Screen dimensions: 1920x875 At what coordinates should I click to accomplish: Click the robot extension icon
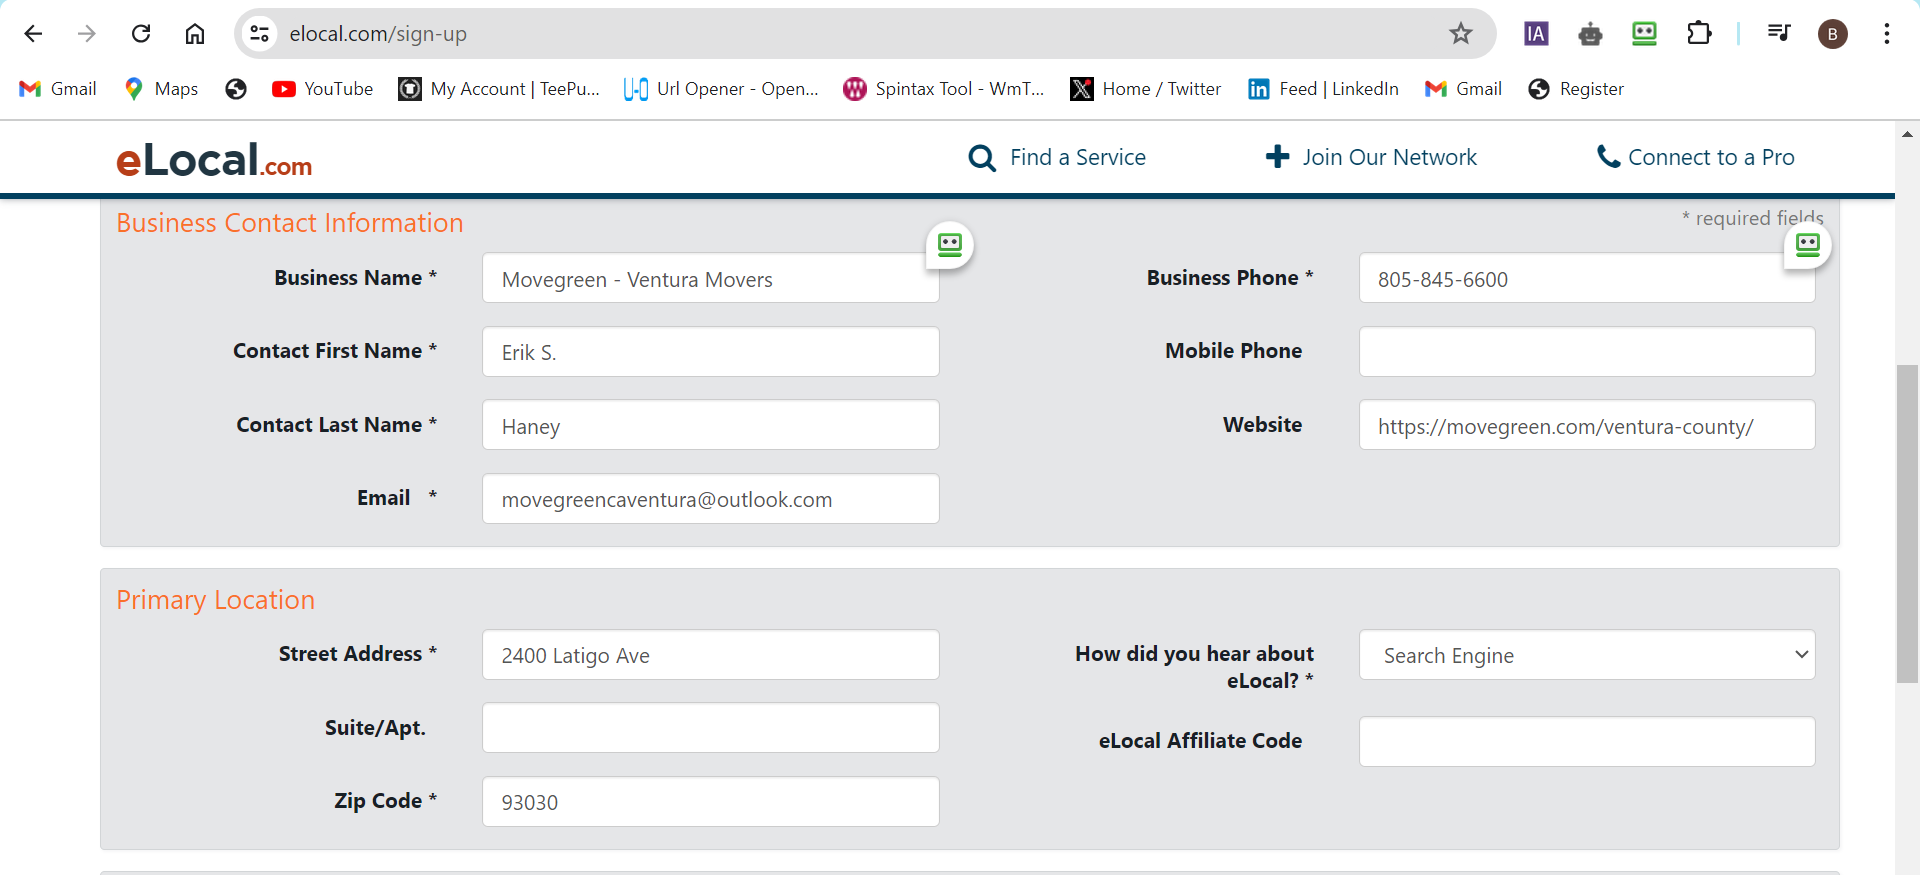pyautogui.click(x=1590, y=34)
